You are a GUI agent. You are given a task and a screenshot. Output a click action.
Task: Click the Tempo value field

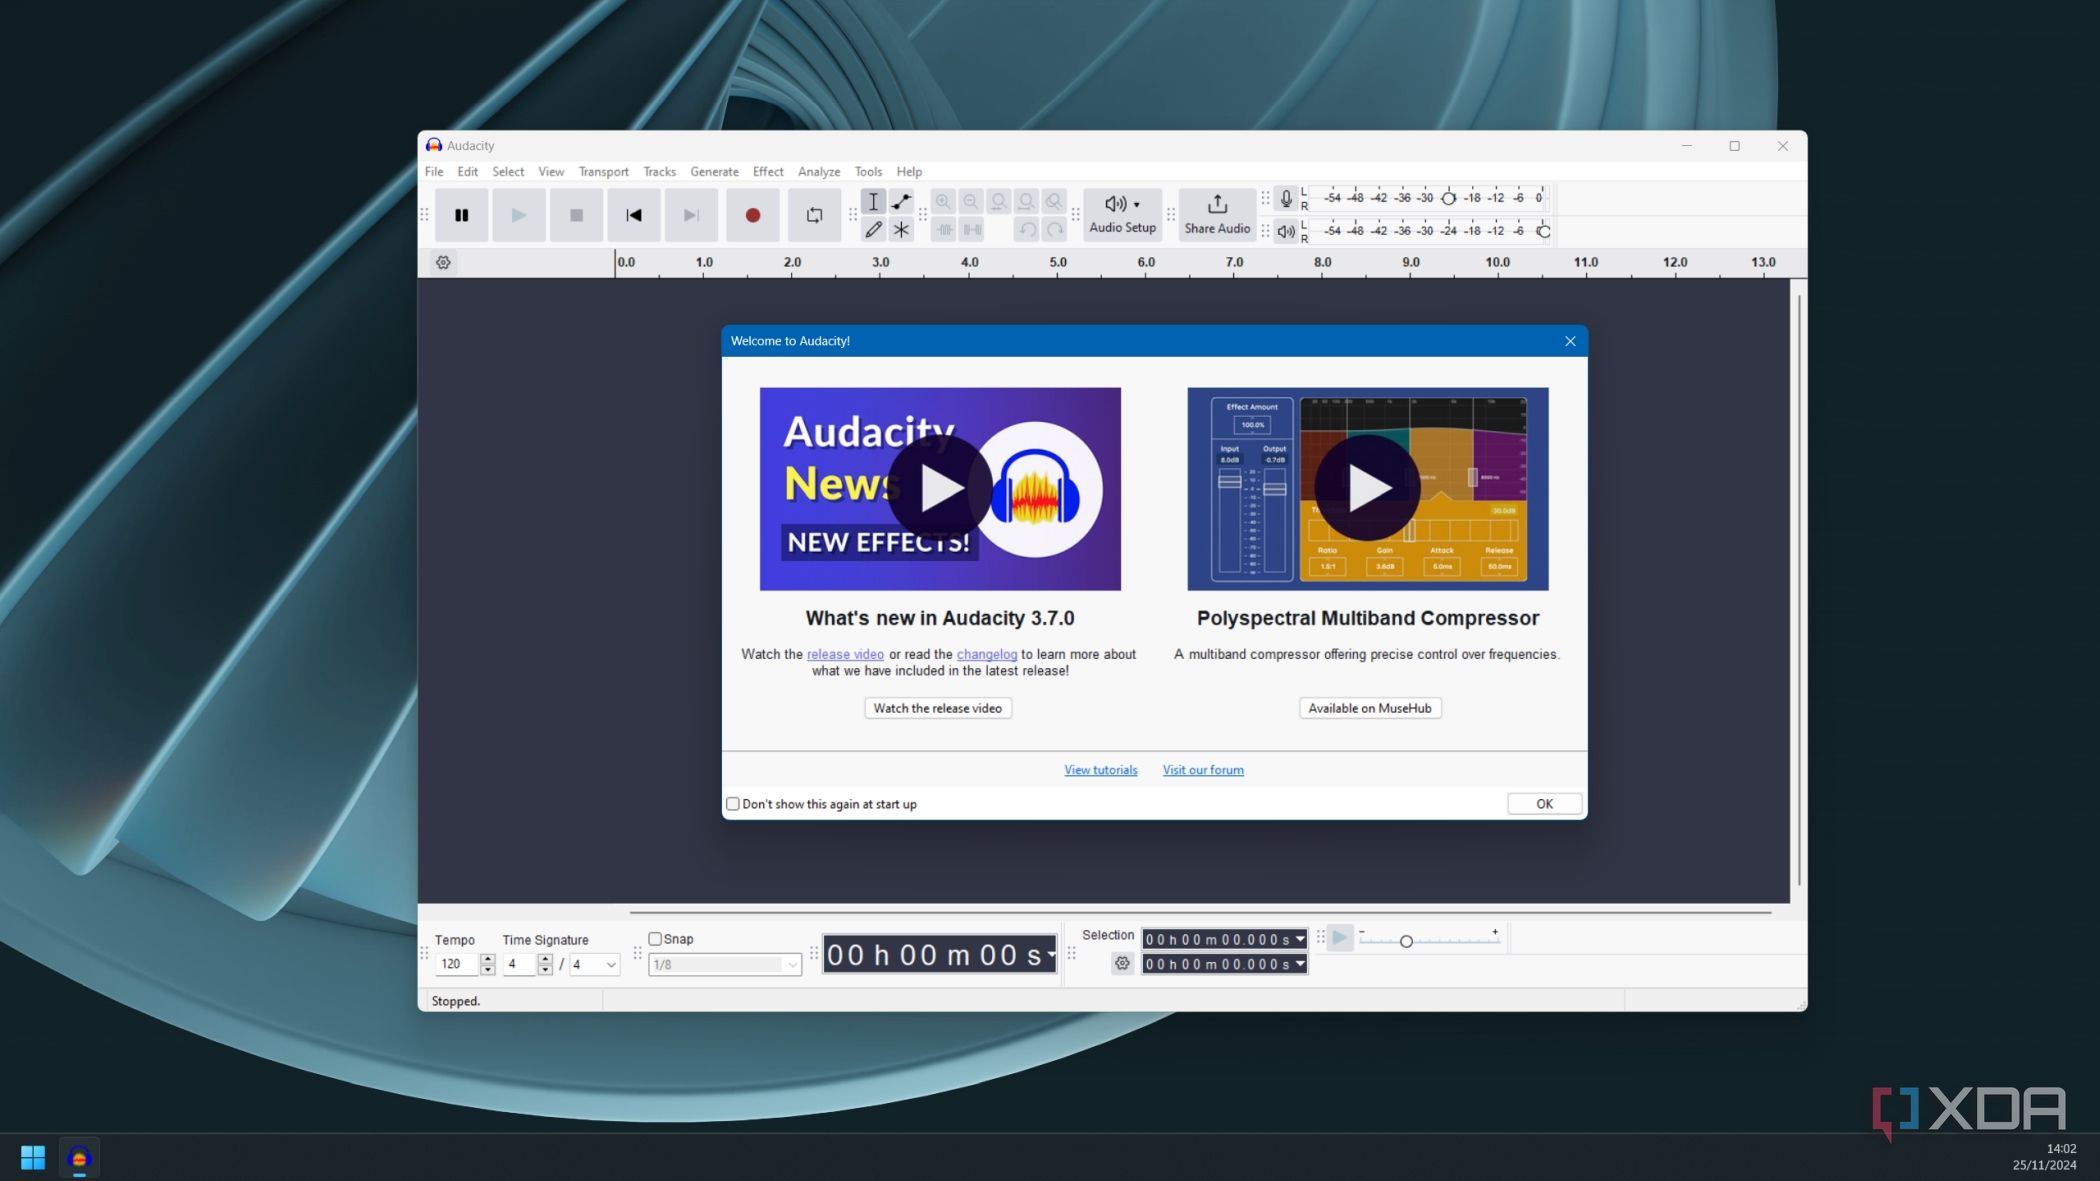click(x=457, y=964)
